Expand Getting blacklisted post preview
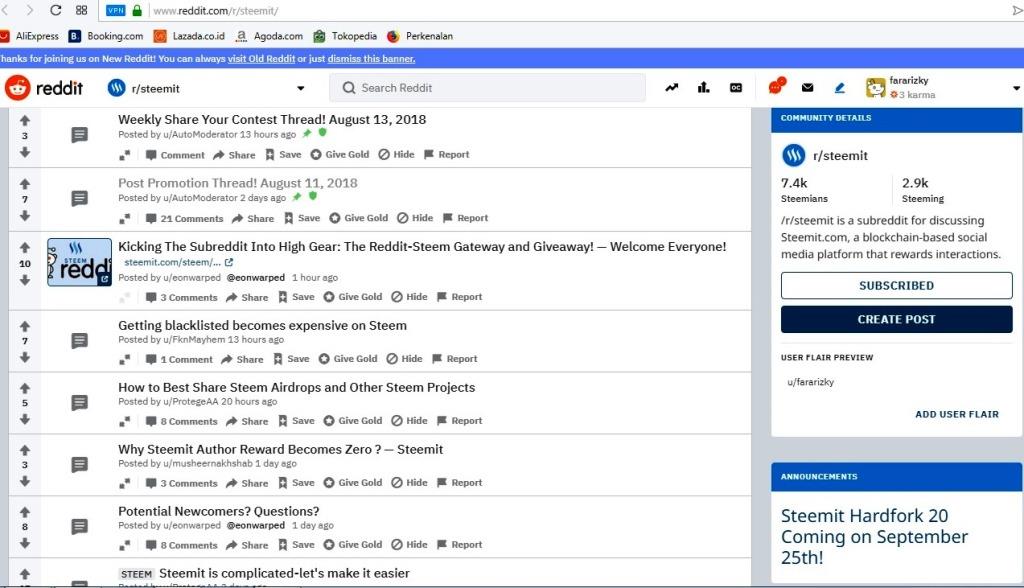Viewport: 1024px width, 588px height. [x=125, y=359]
